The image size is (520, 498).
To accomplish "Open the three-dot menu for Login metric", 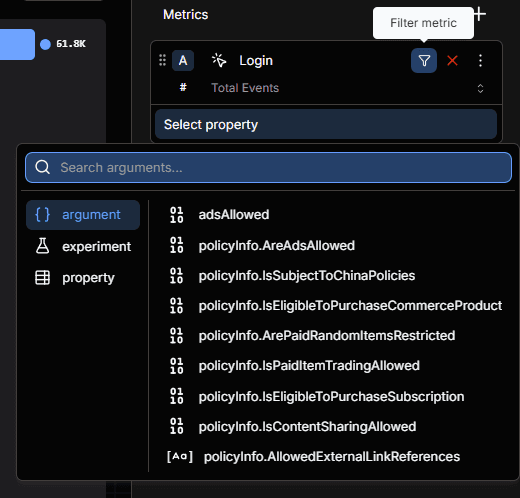I will pos(480,61).
